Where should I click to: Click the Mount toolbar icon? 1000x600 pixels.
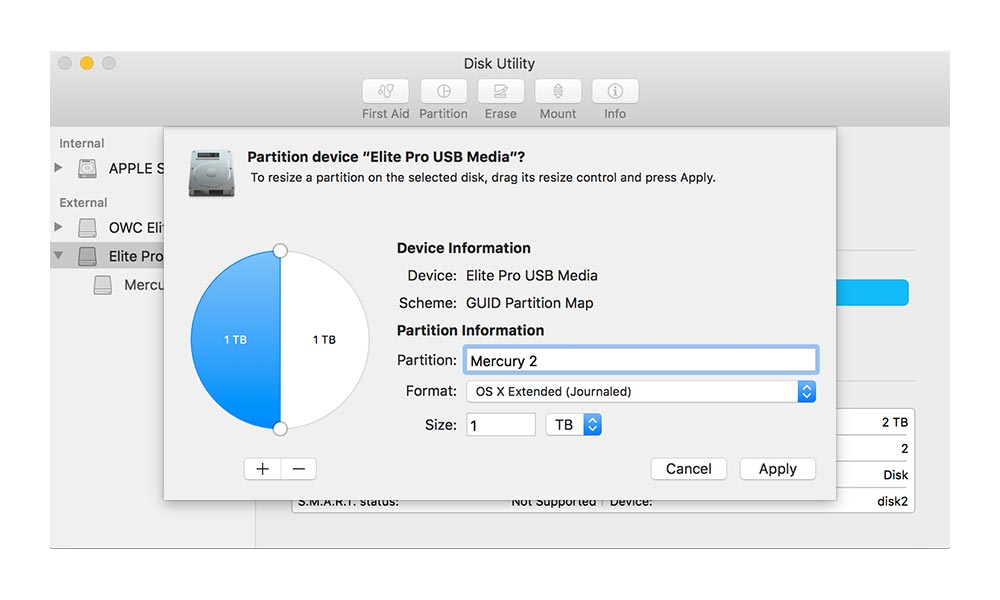[558, 92]
